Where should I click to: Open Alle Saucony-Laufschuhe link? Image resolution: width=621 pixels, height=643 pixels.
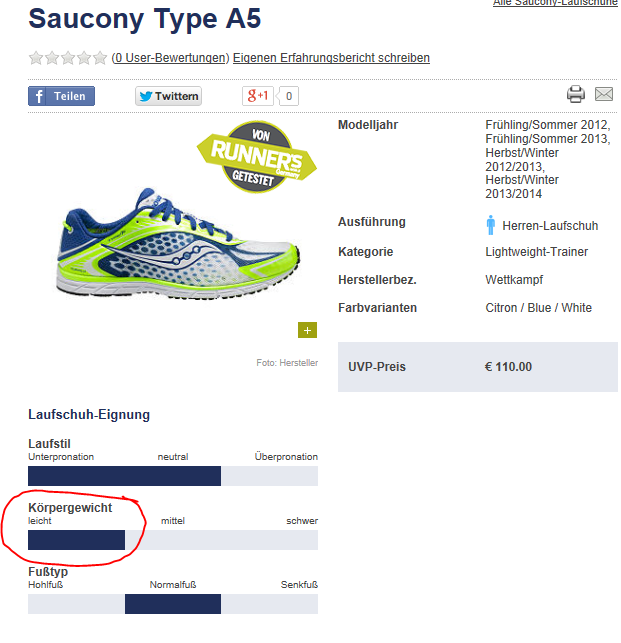[555, 4]
